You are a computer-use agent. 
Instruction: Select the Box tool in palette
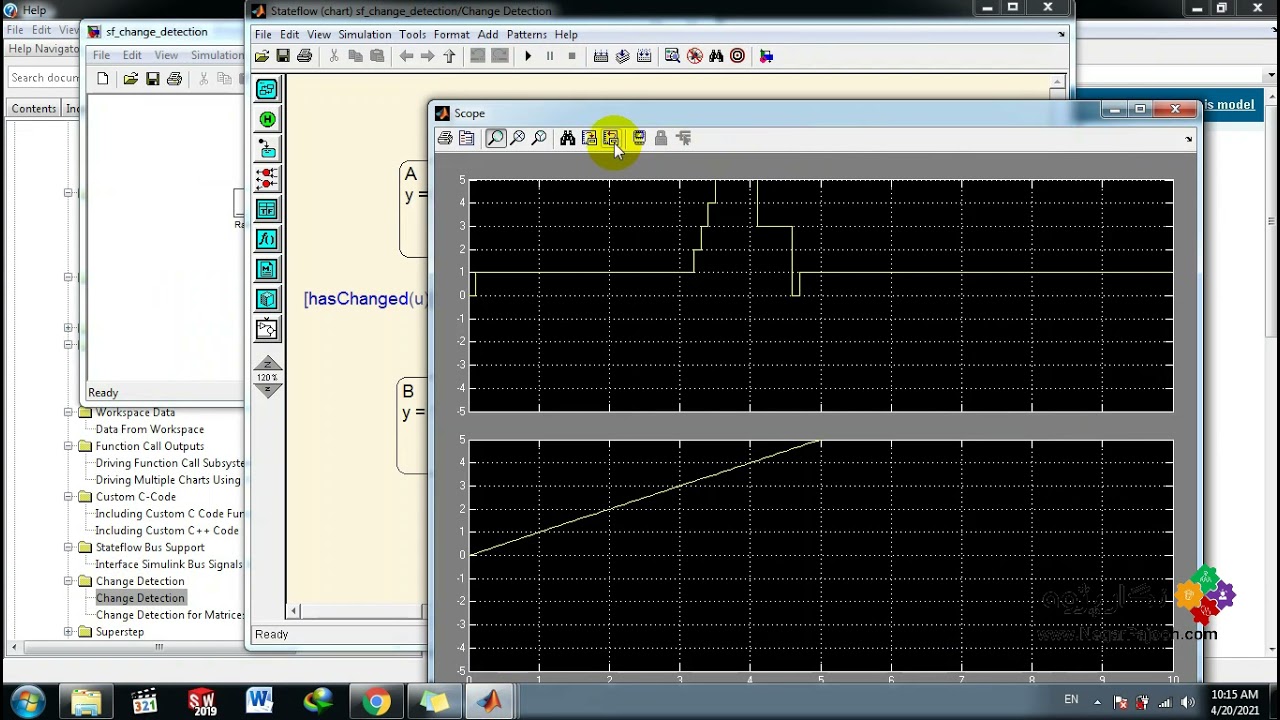point(267,299)
